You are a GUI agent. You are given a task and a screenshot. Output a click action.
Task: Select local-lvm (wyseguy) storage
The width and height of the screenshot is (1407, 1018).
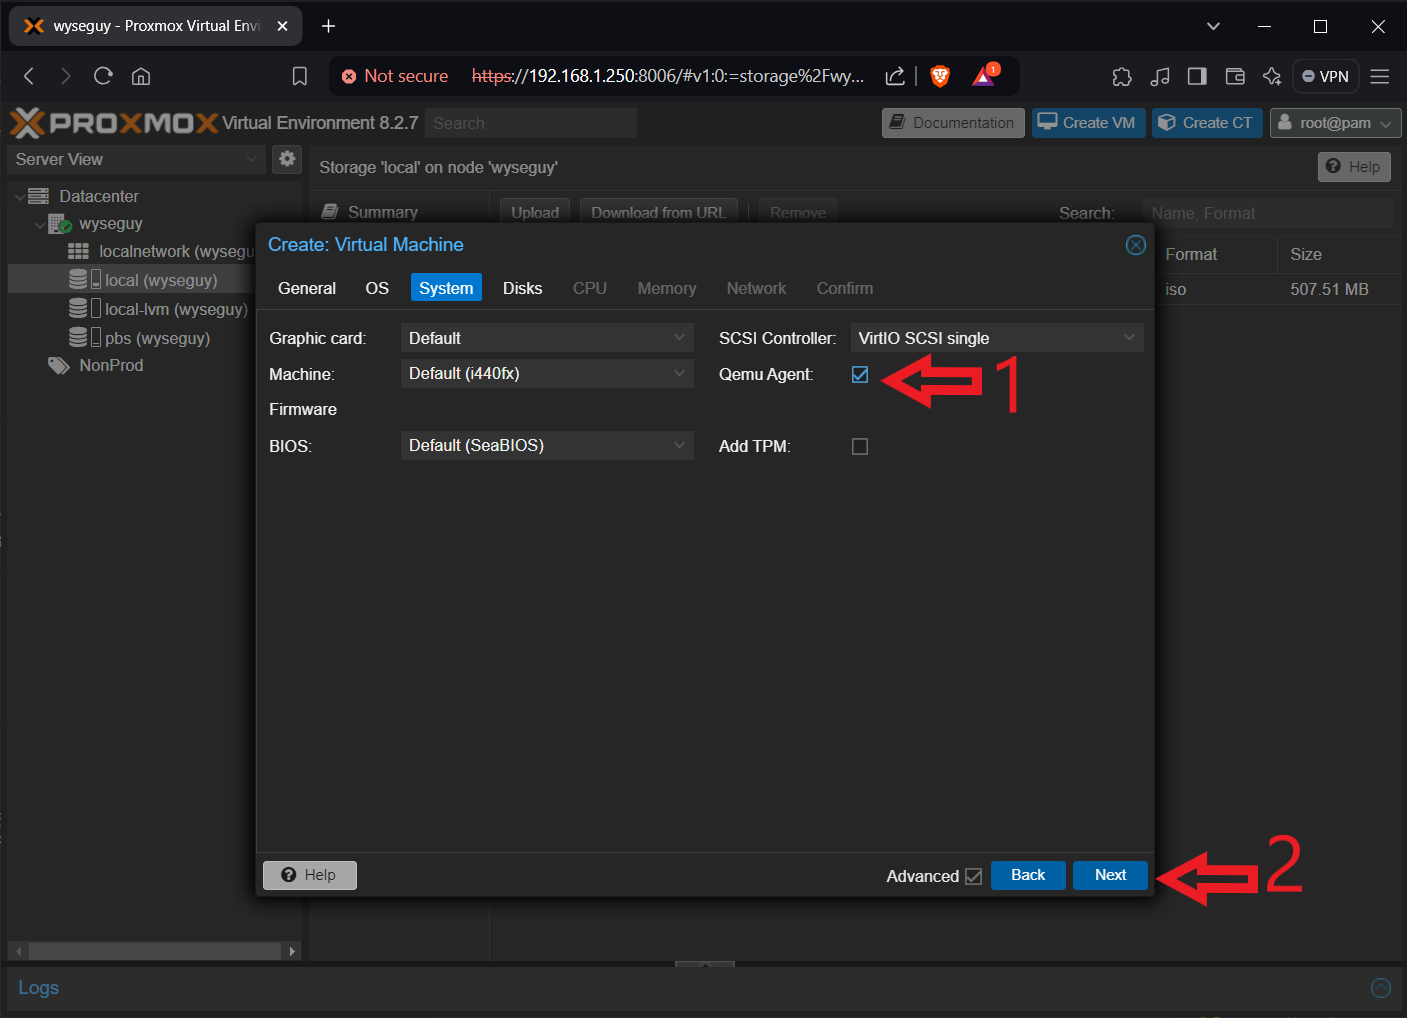pos(158,310)
